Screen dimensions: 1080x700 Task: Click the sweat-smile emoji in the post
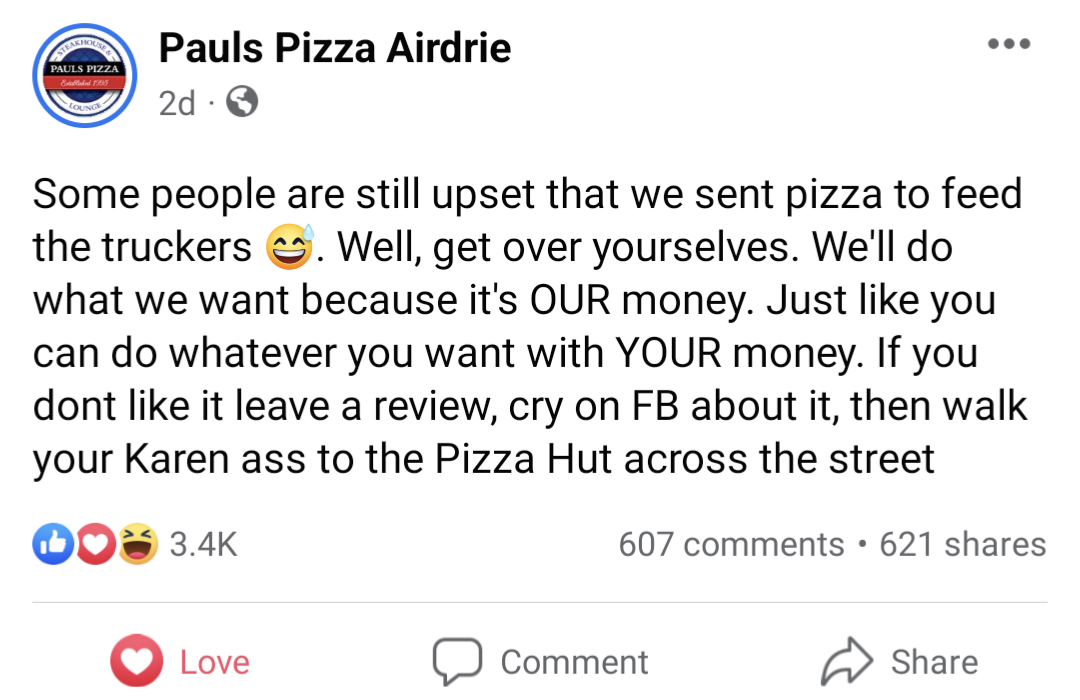[x=292, y=247]
